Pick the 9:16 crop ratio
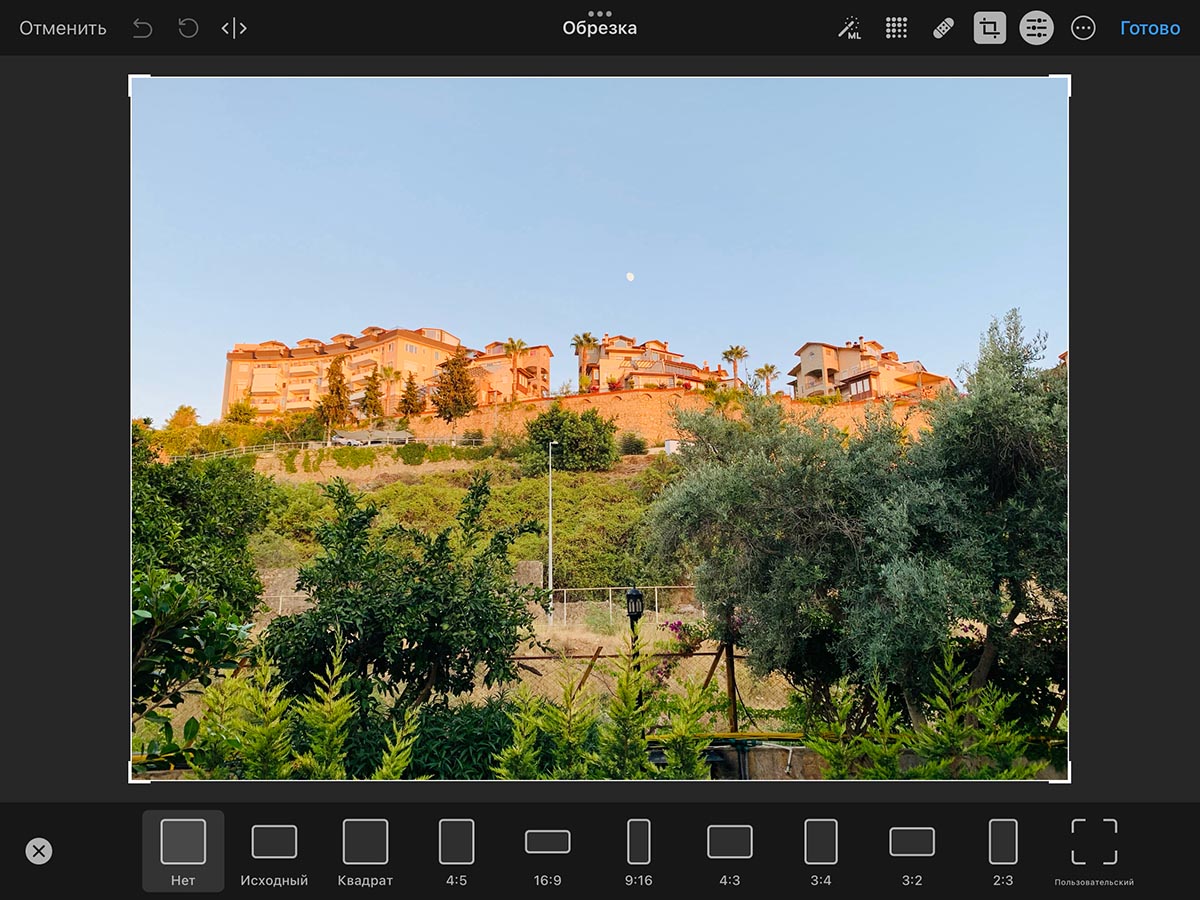The image size is (1200, 900). tap(638, 851)
